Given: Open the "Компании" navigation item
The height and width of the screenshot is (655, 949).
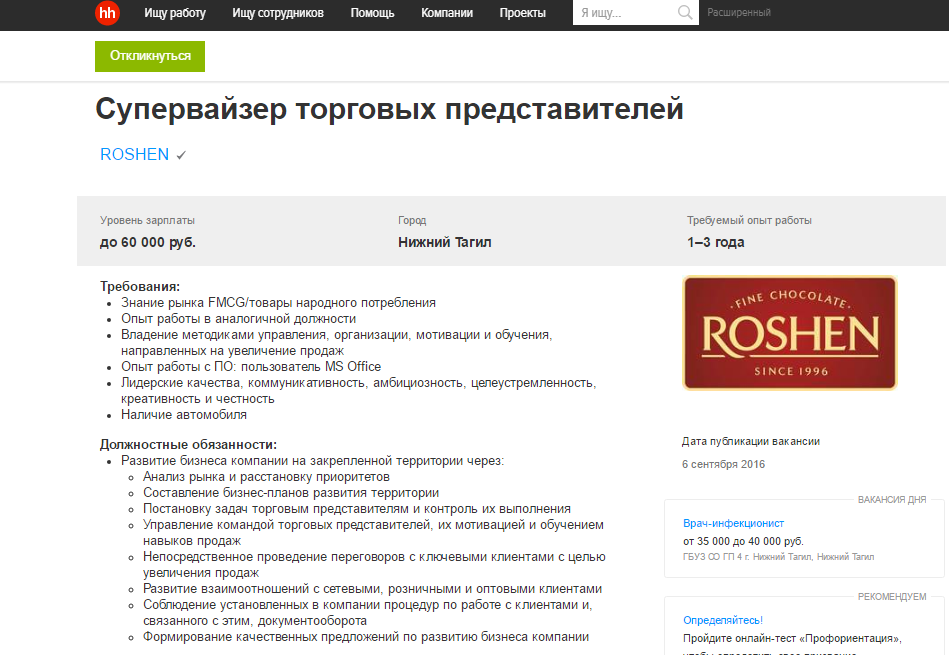Looking at the screenshot, I should 447,13.
